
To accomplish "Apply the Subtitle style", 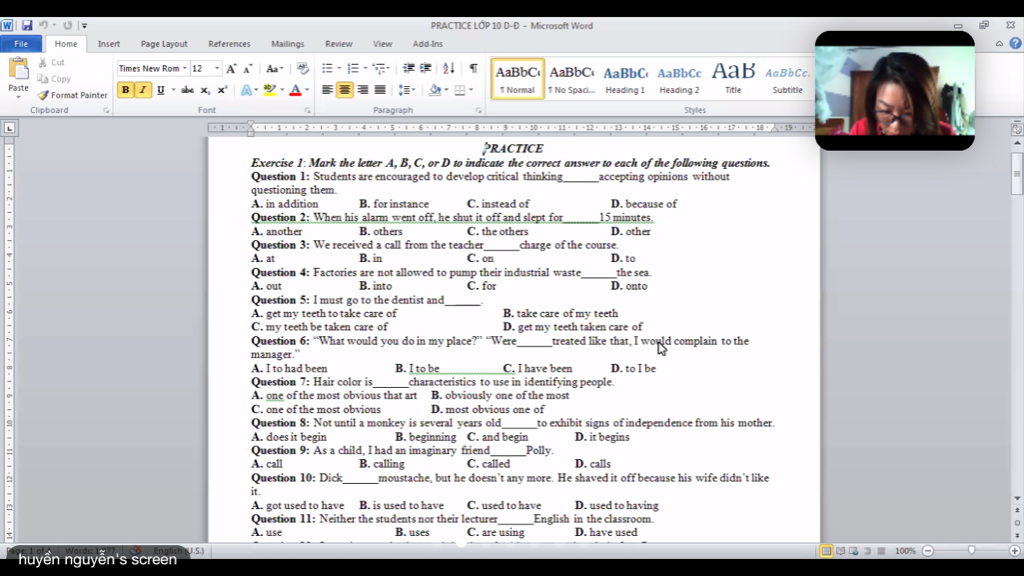I will point(788,78).
